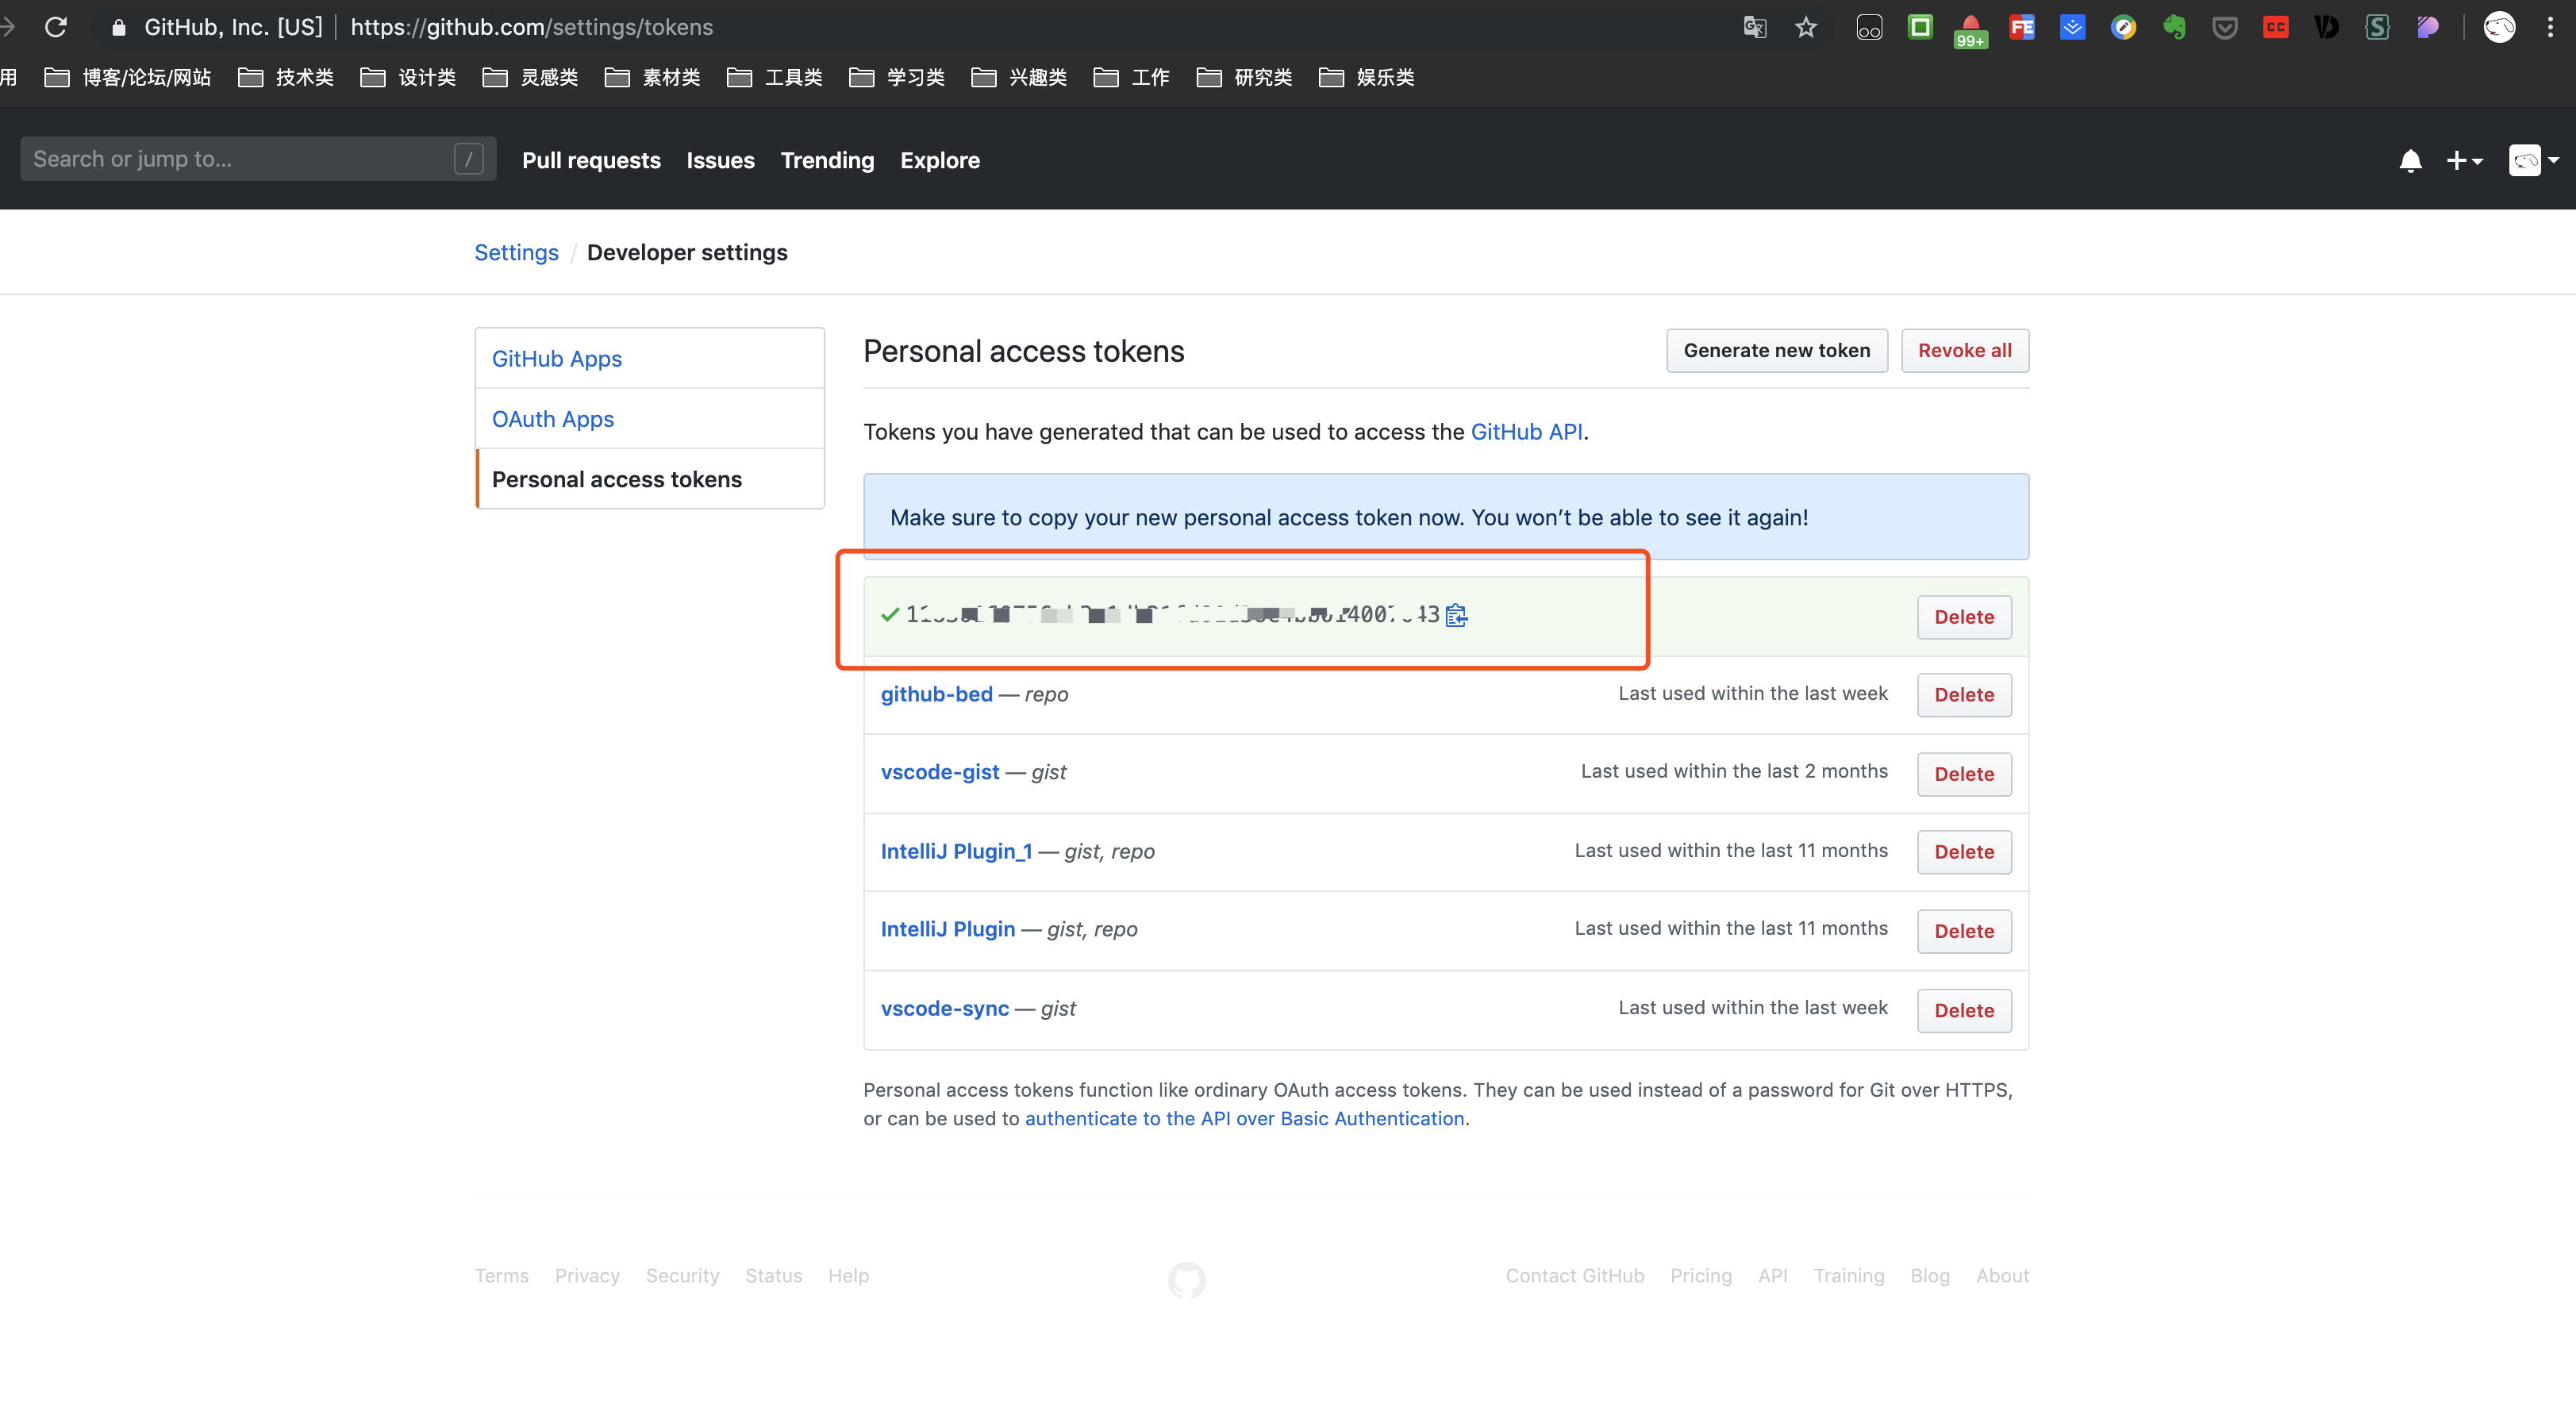This screenshot has height=1403, width=2576.
Task: Focus the Search or jump to field
Action: 258,159
